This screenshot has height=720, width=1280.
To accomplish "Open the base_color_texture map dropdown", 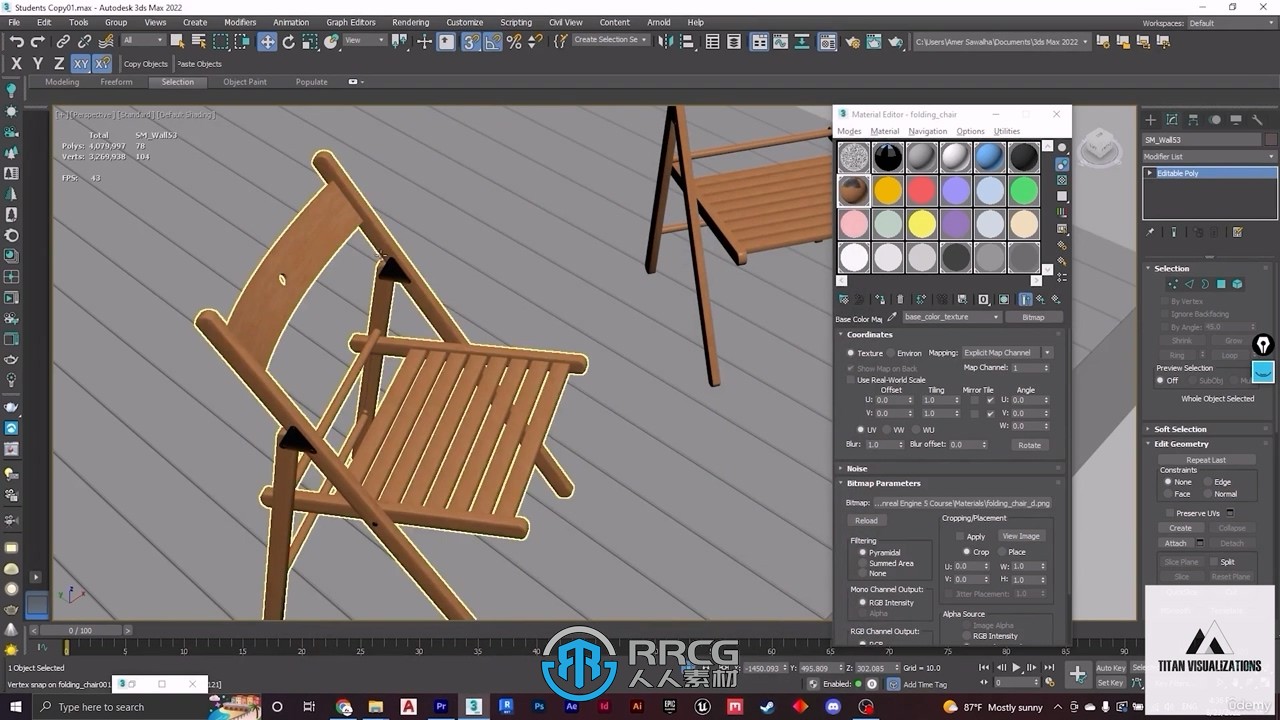I will tap(951, 317).
